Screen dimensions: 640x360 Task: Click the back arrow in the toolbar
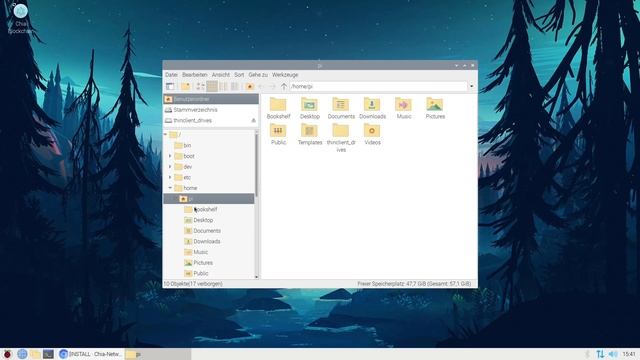(x=261, y=86)
